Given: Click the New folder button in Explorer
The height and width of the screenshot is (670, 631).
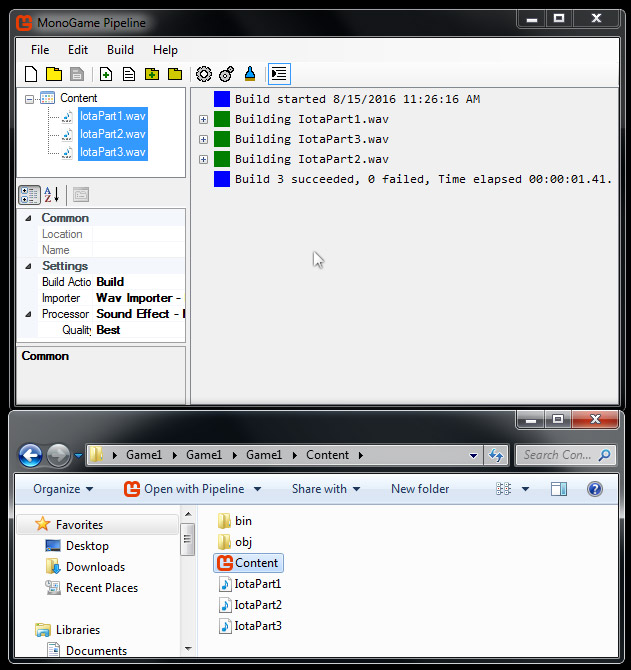Looking at the screenshot, I should pyautogui.click(x=420, y=489).
